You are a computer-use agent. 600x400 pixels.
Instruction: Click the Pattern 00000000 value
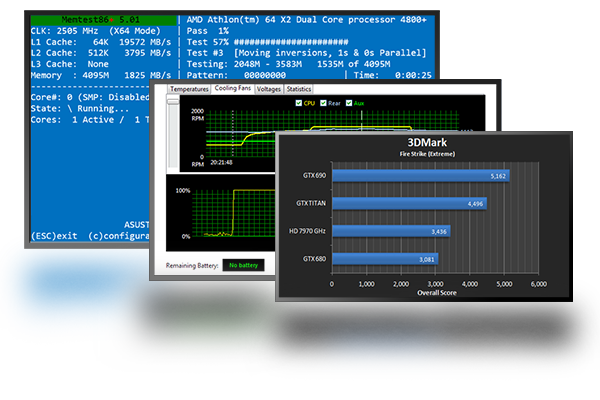pyautogui.click(x=265, y=75)
